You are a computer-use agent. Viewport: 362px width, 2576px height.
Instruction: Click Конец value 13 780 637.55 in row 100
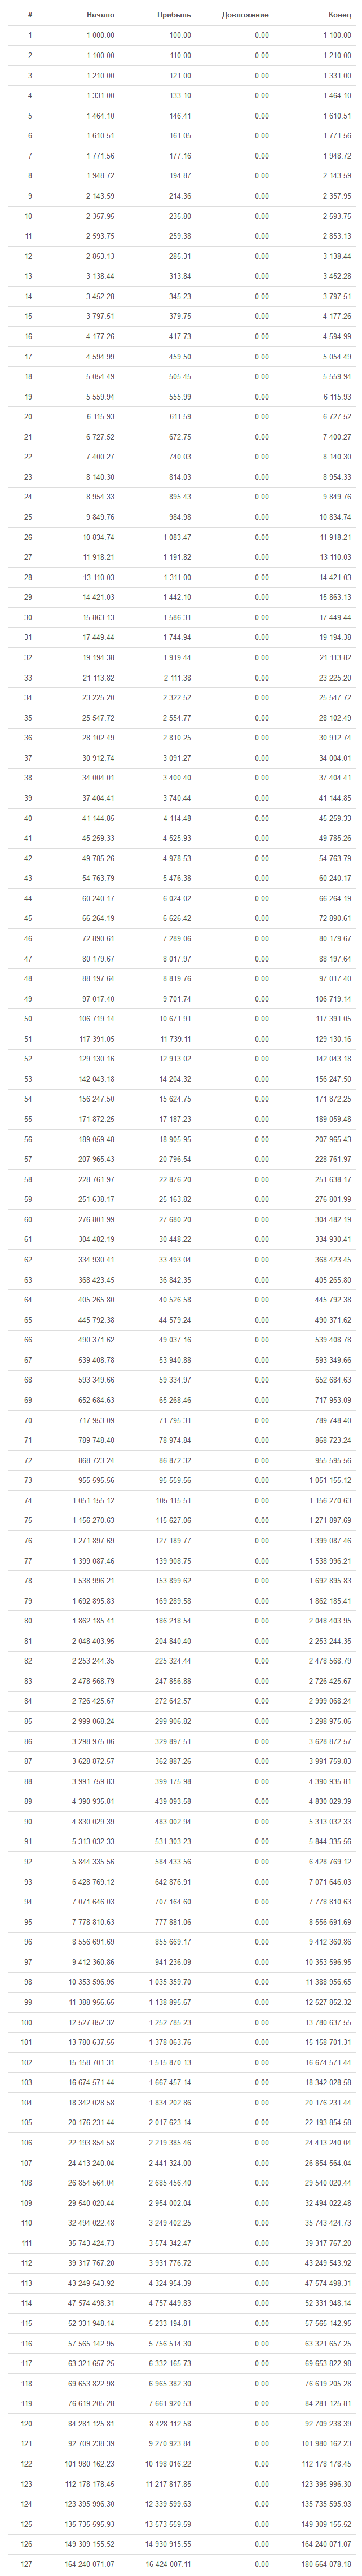click(328, 2022)
